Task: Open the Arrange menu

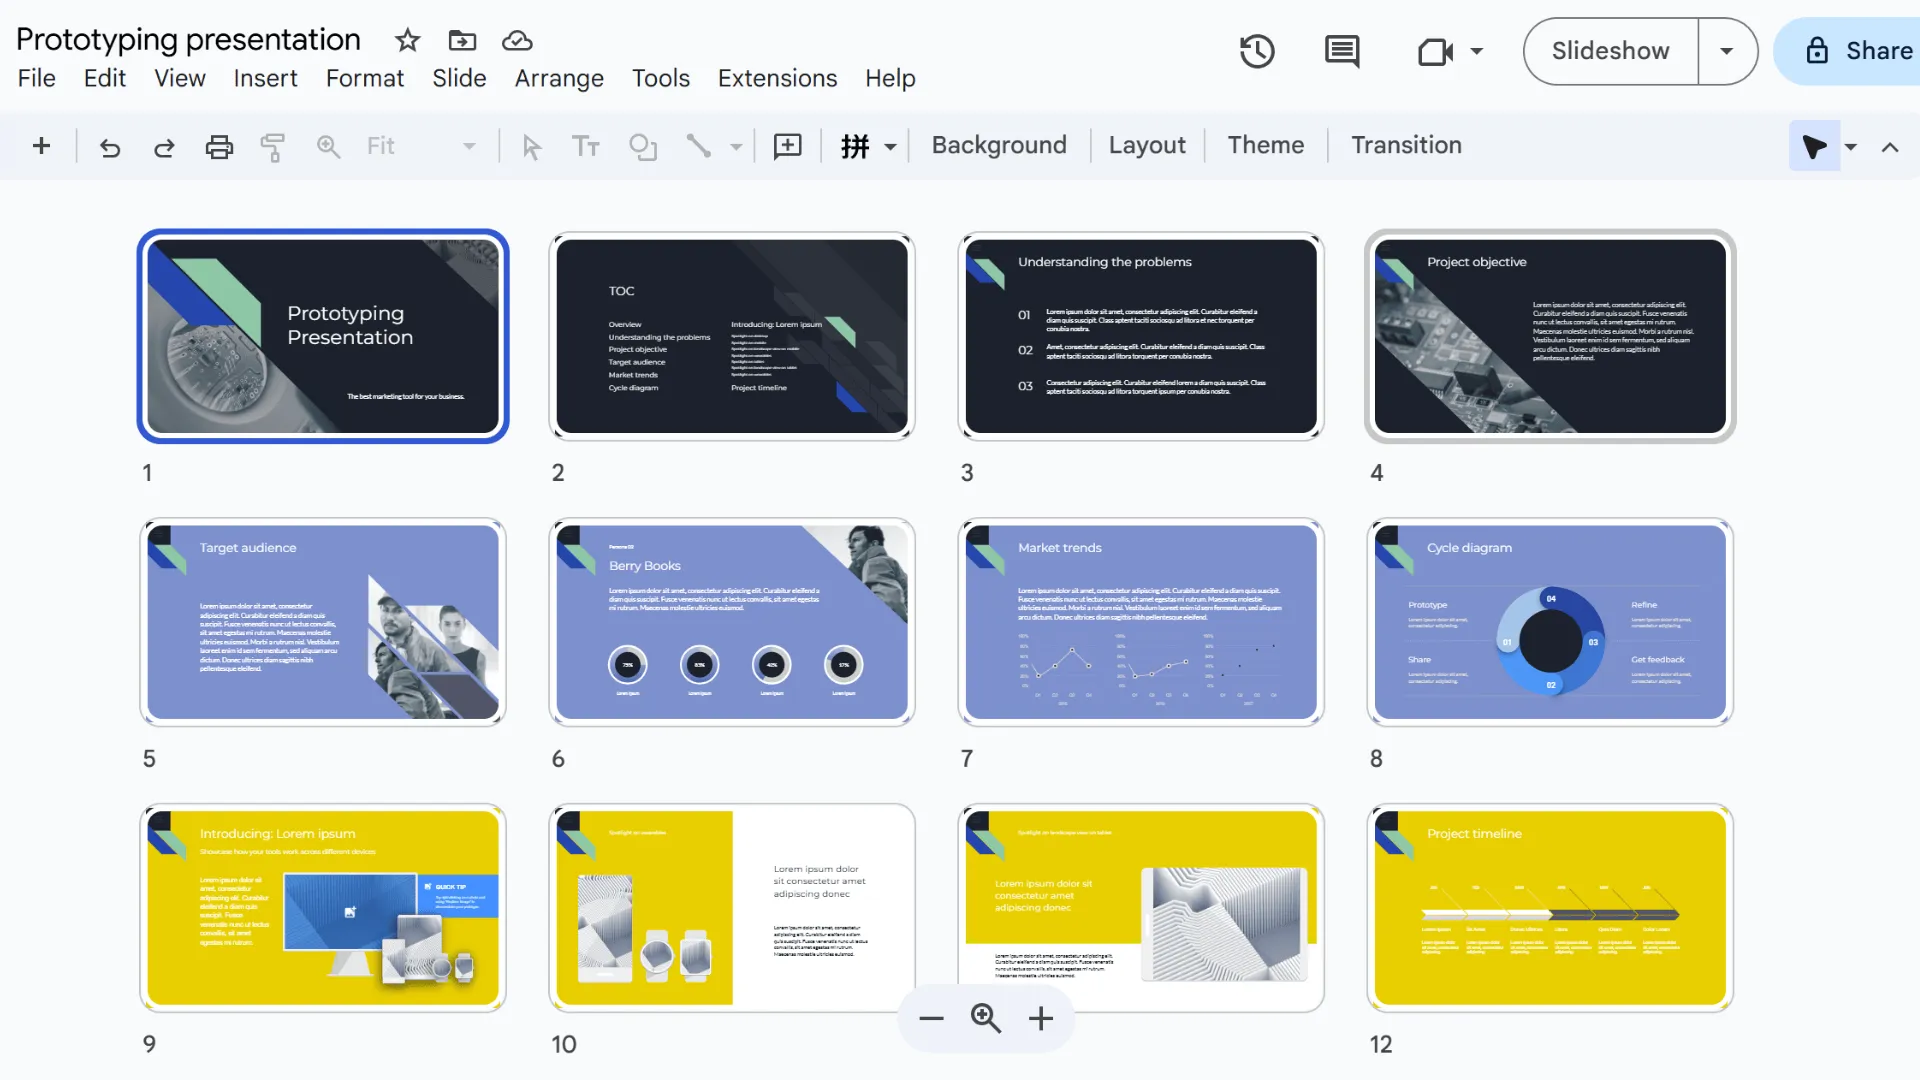Action: pyautogui.click(x=559, y=78)
